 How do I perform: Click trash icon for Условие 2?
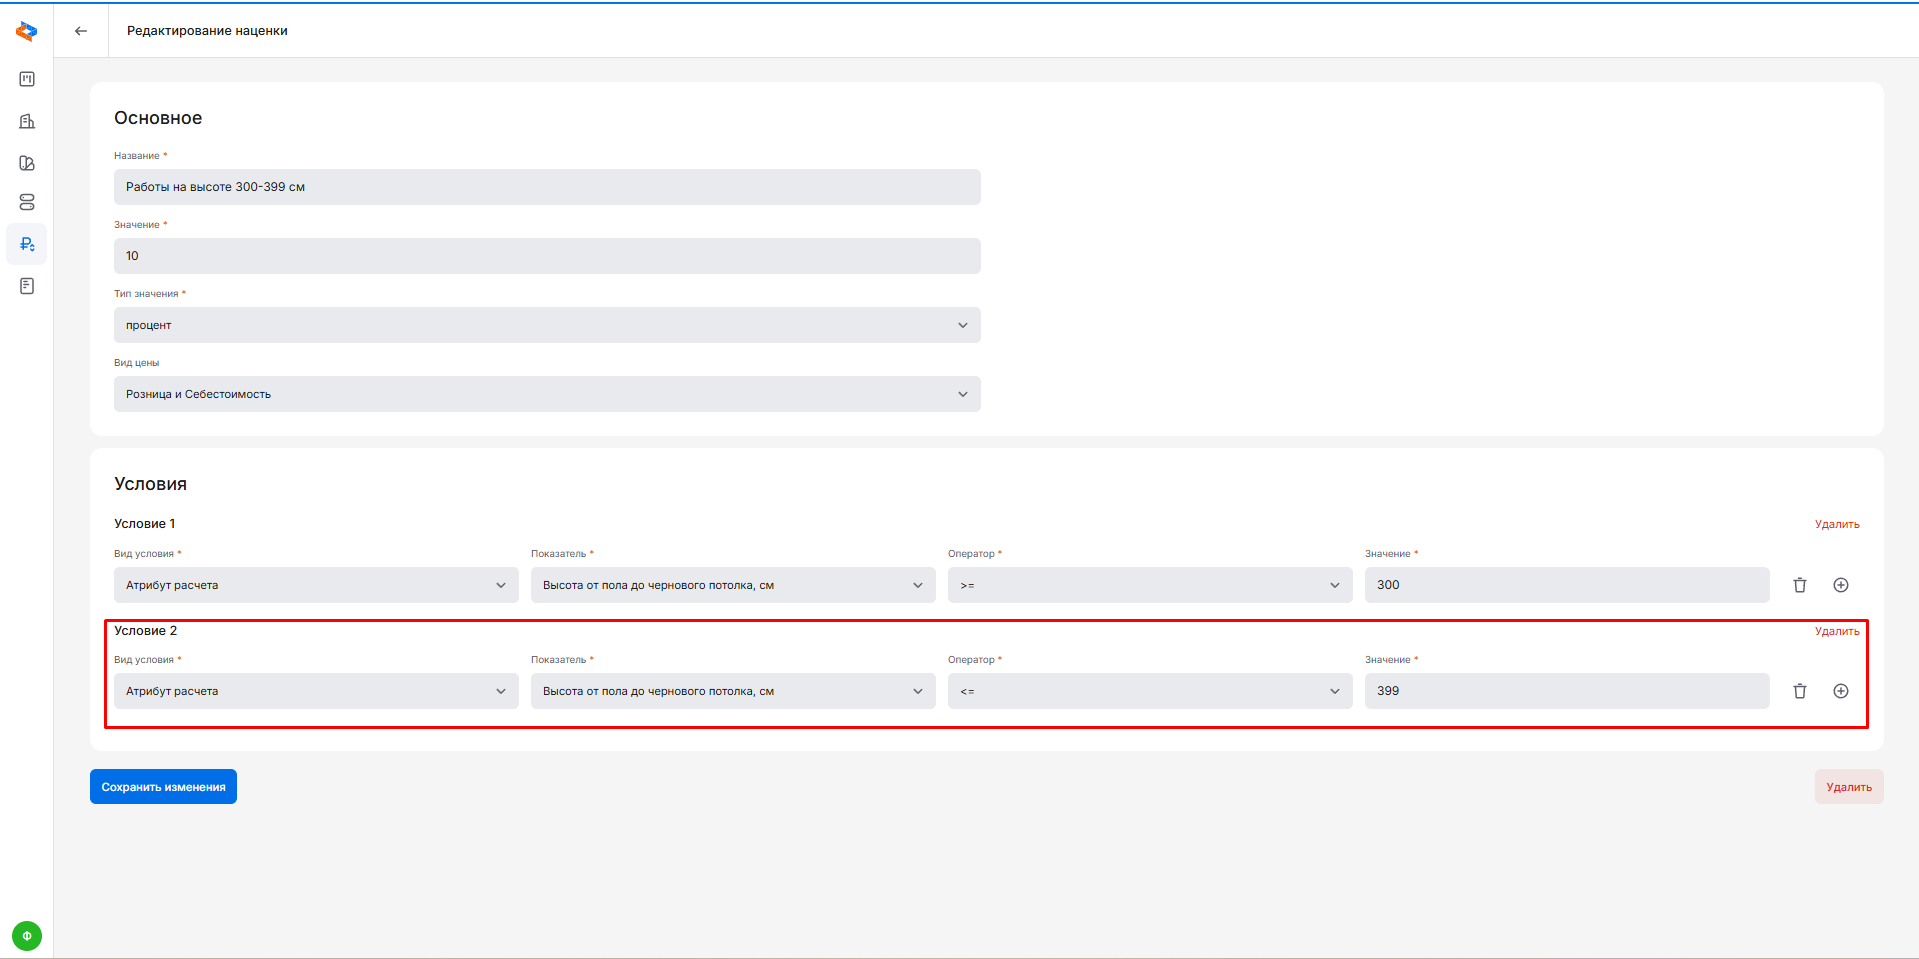(1799, 691)
